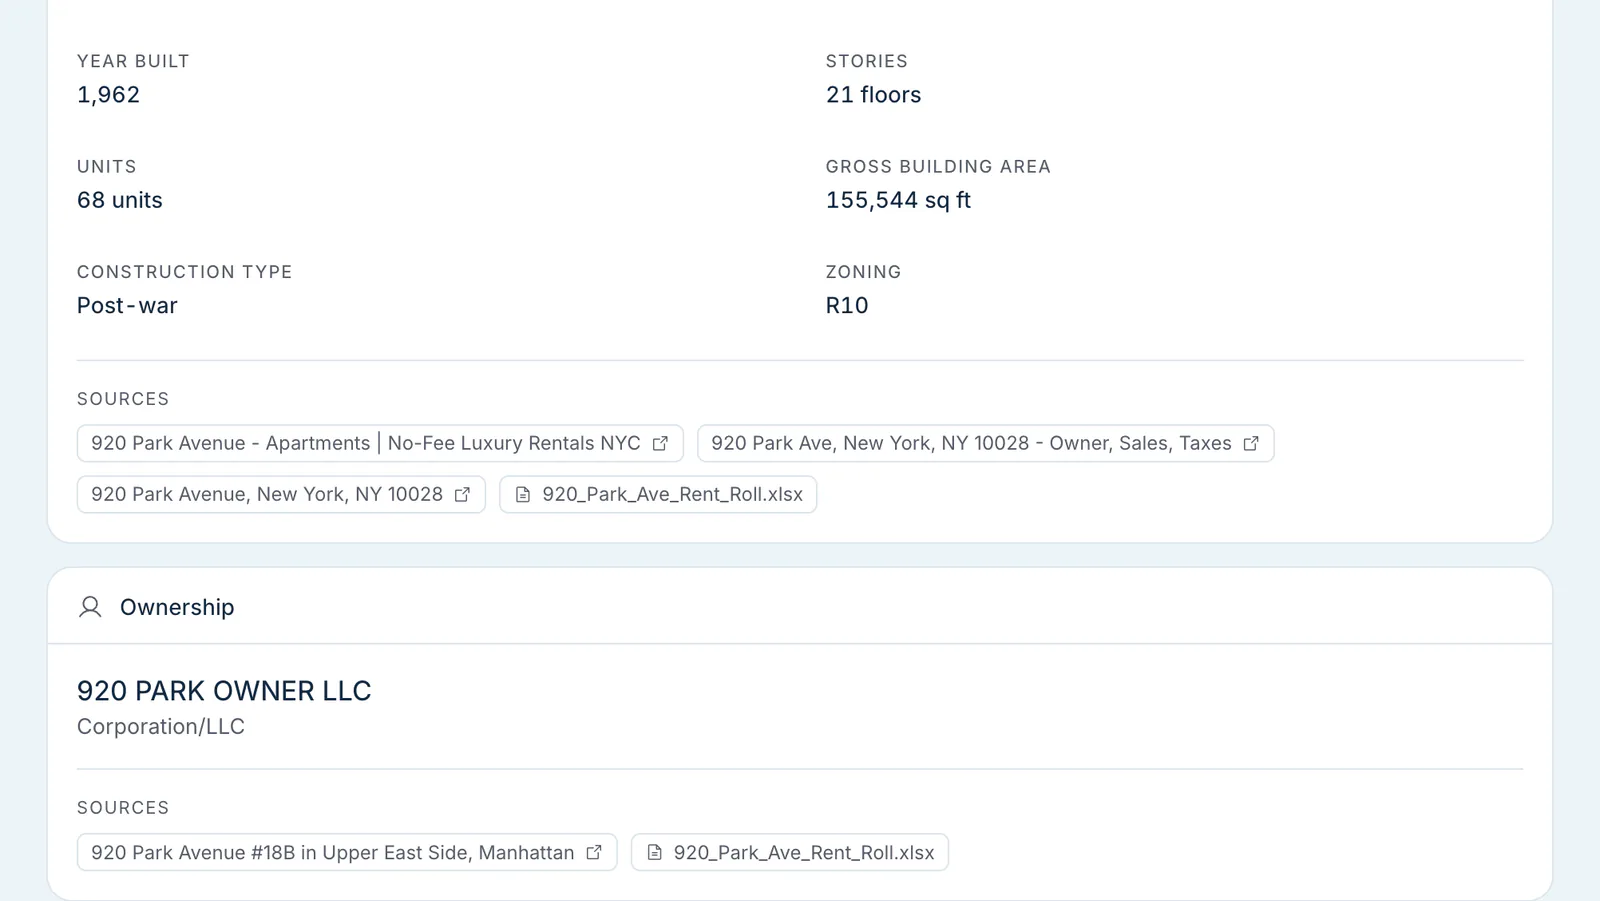Click external link icon on No-Fee Luxury Rentals source

660,443
